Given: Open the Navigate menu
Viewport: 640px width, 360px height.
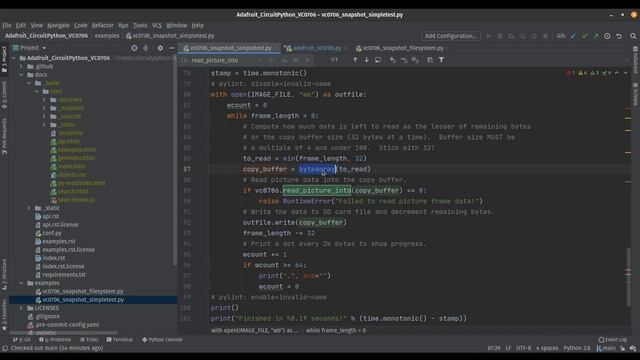Looking at the screenshot, I should click(58, 25).
